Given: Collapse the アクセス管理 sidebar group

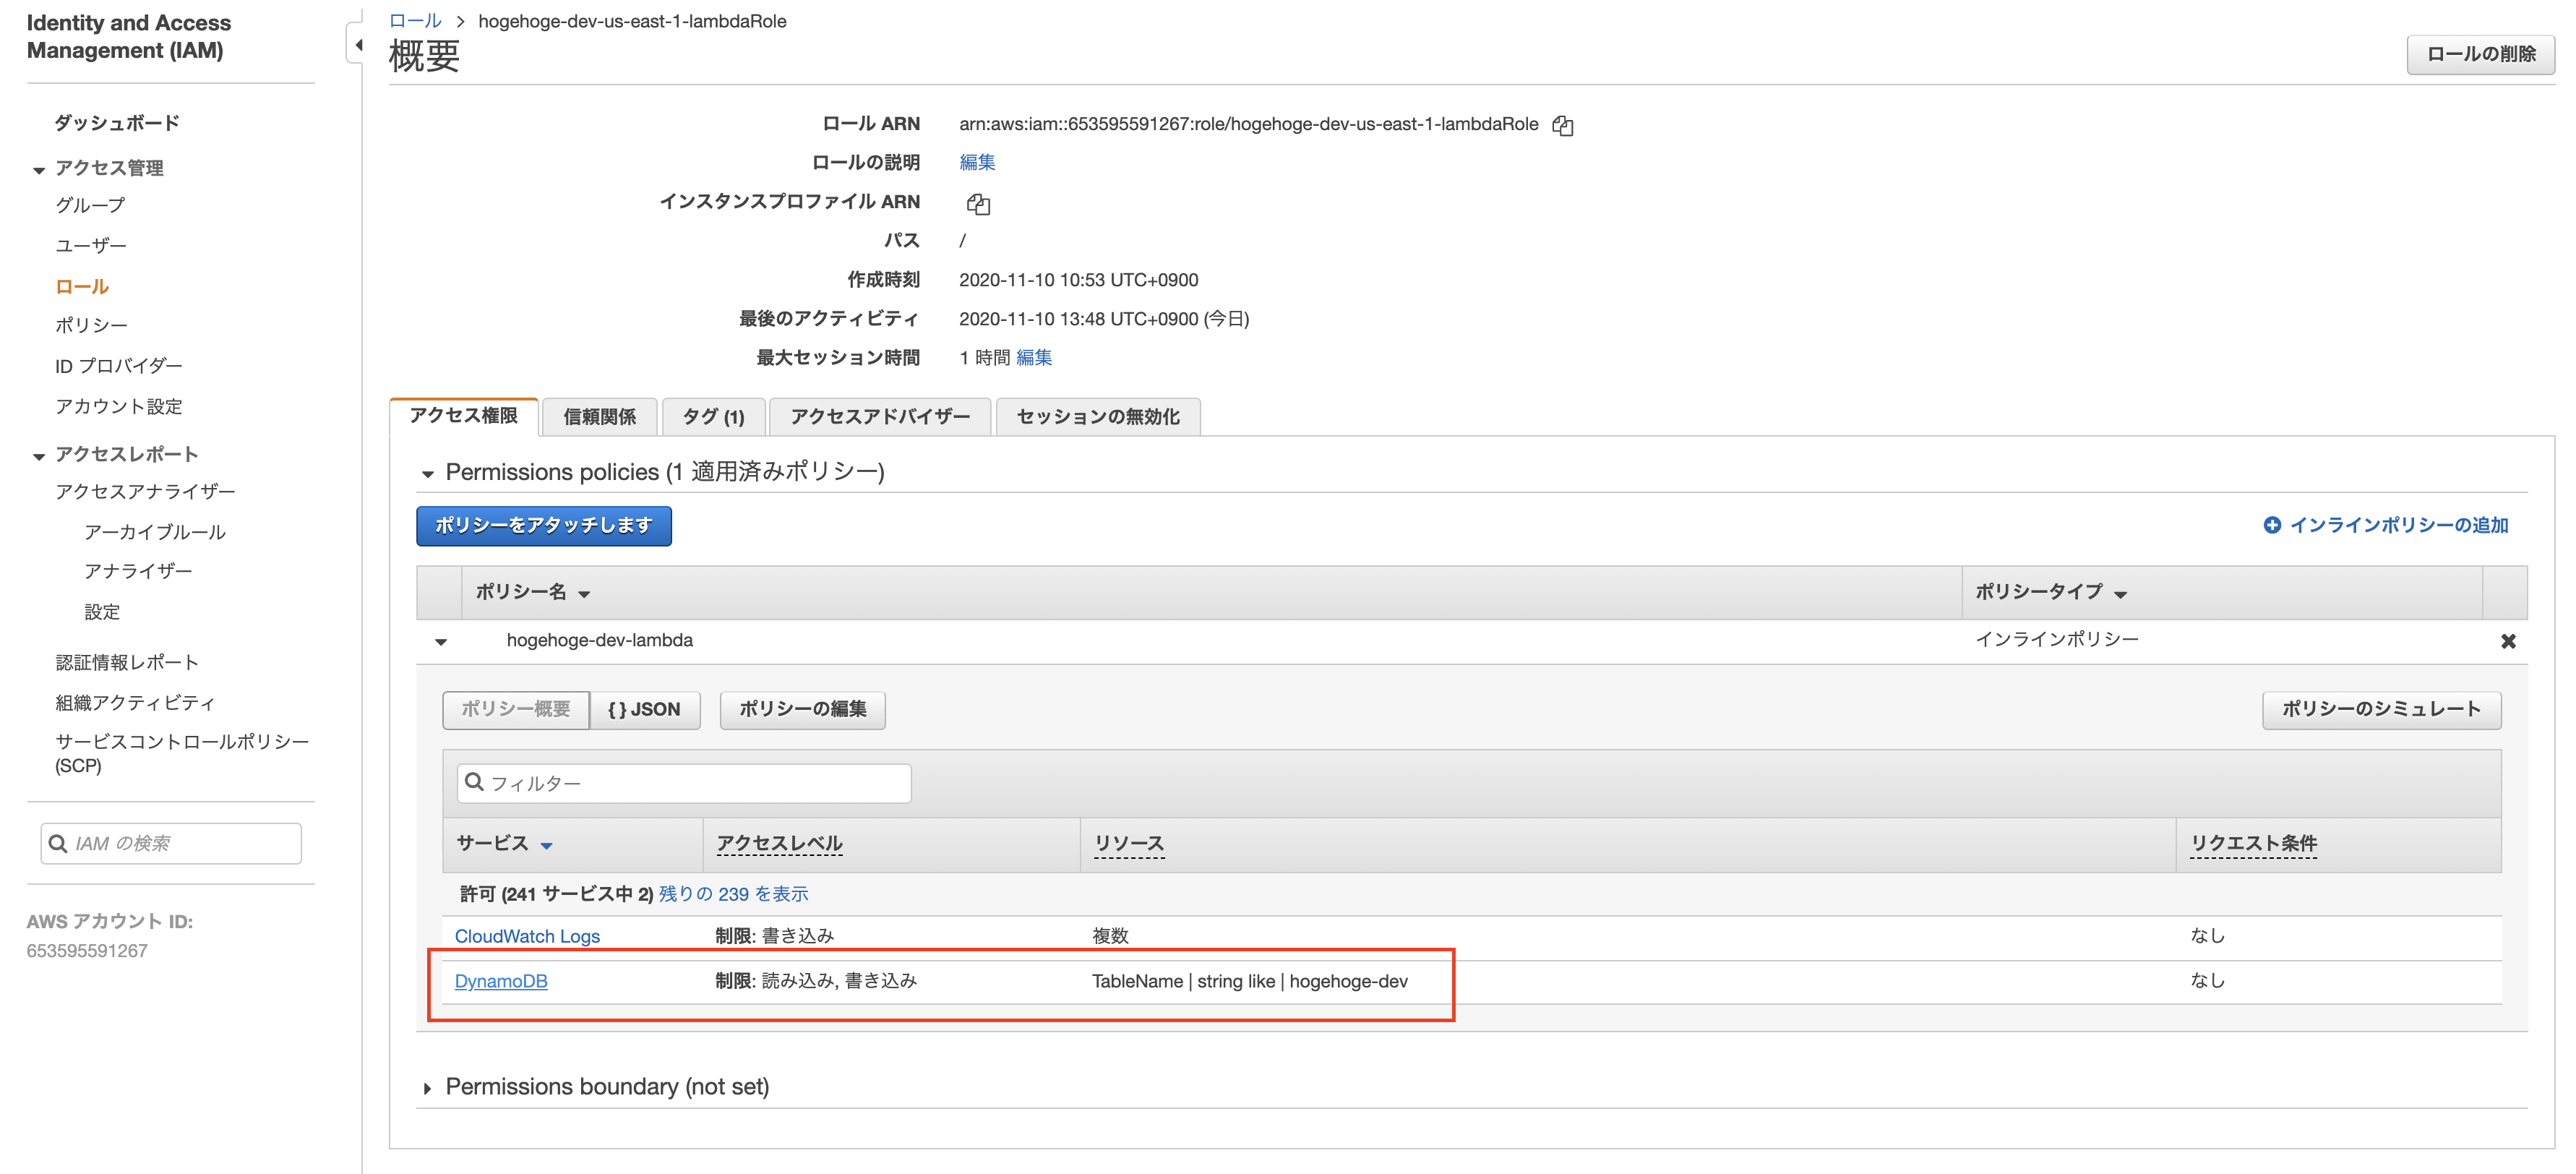Looking at the screenshot, I should coord(39,170).
